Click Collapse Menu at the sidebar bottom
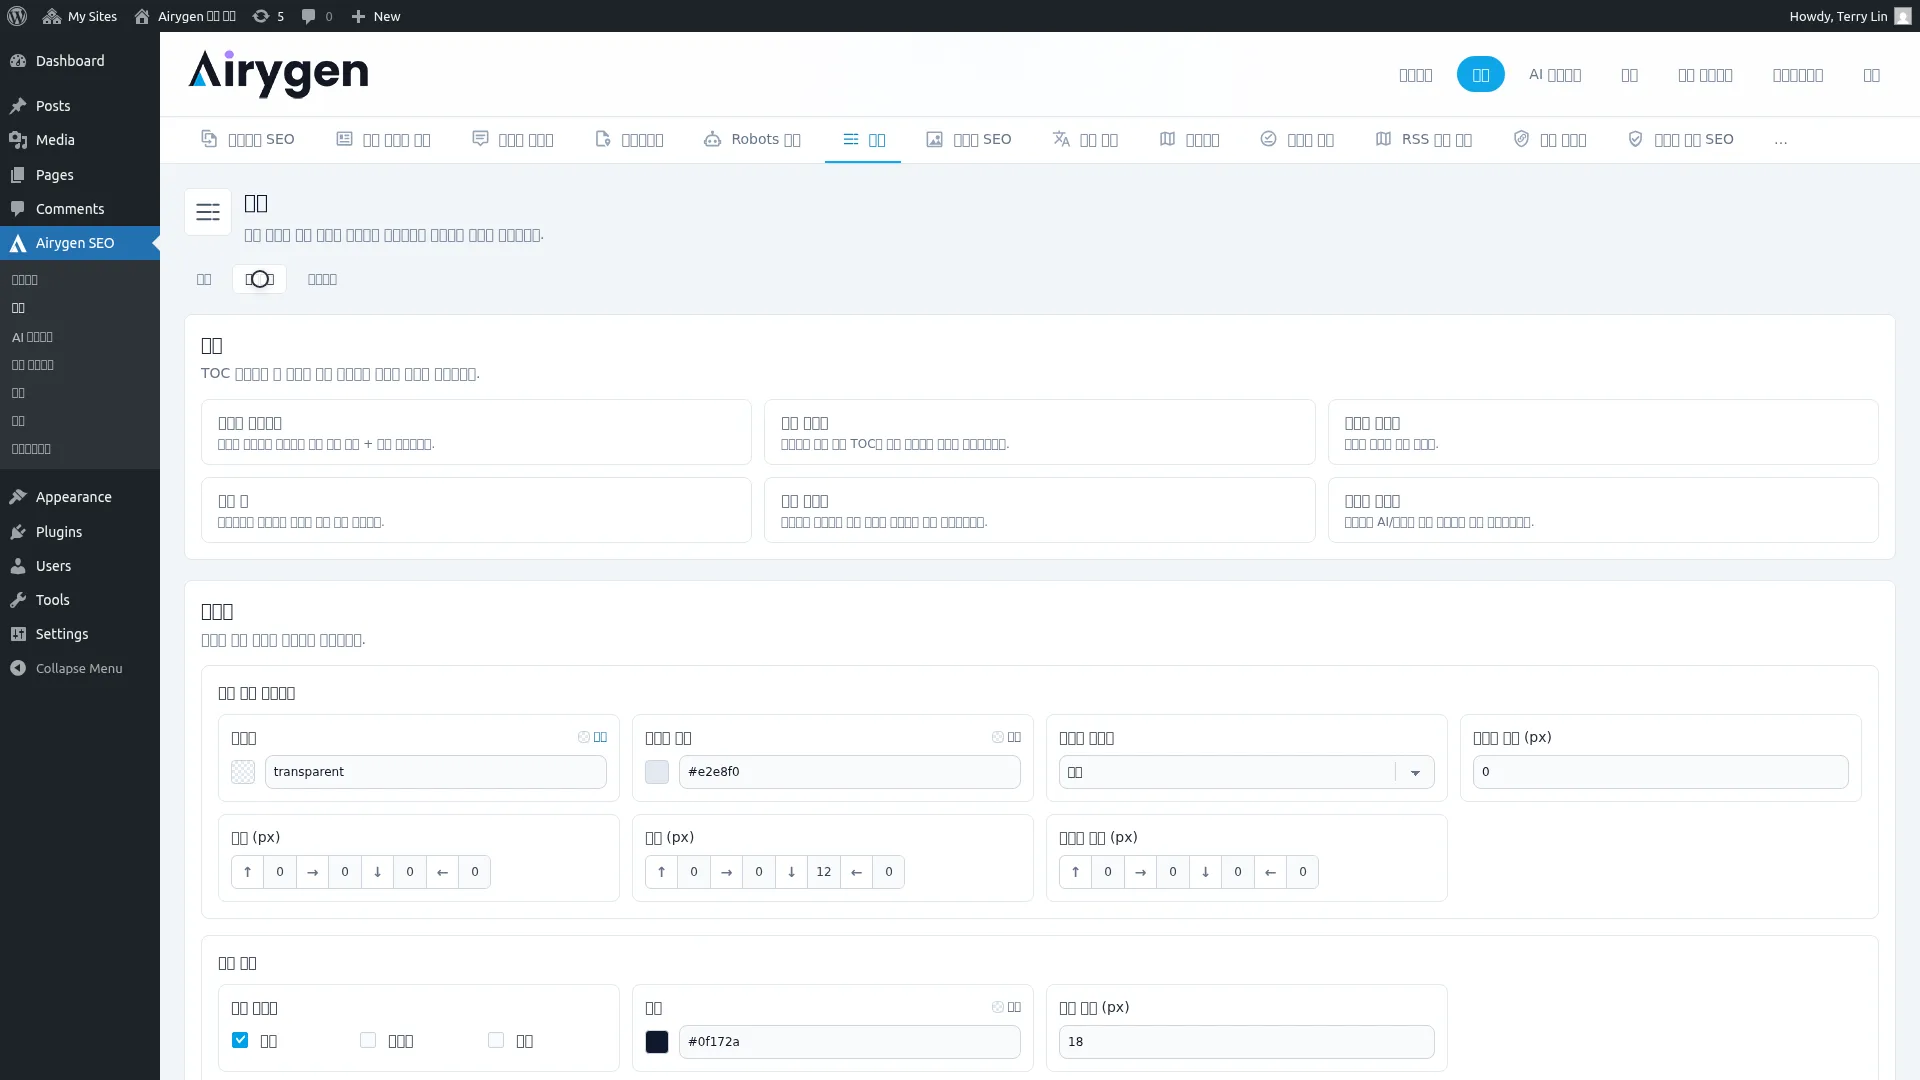Screen dimensions: 1920x1080 pos(80,668)
